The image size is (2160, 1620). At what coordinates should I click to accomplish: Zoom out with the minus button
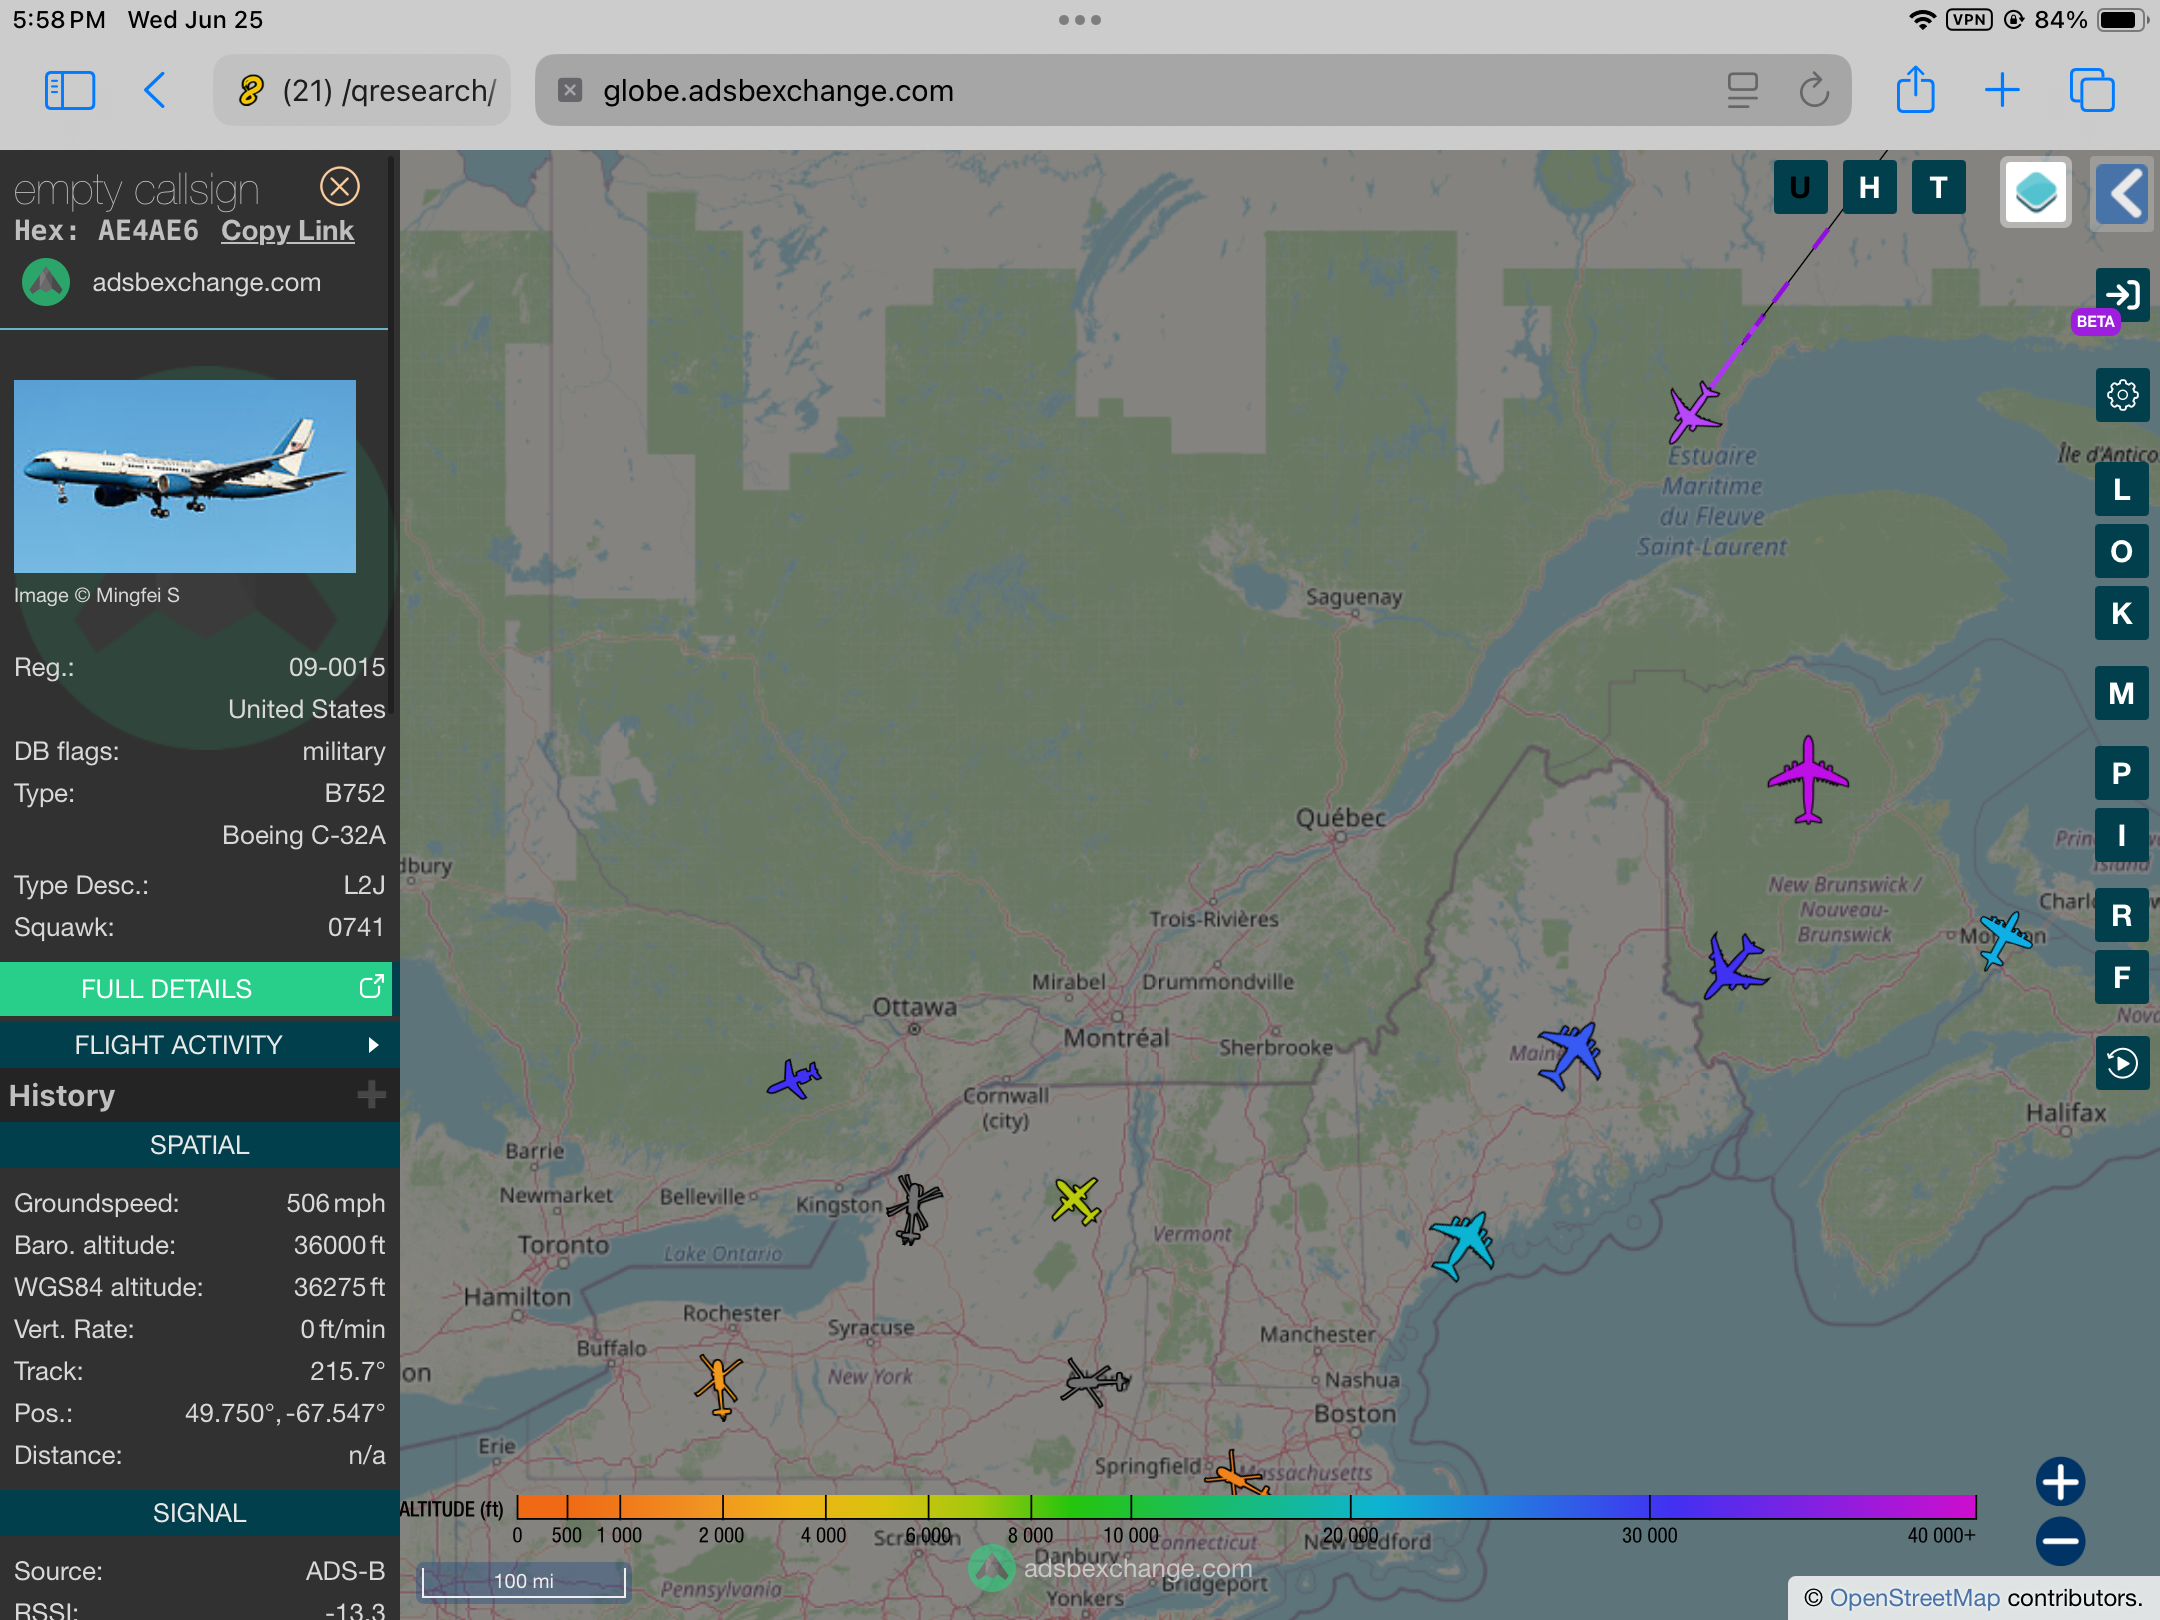pos(2060,1541)
